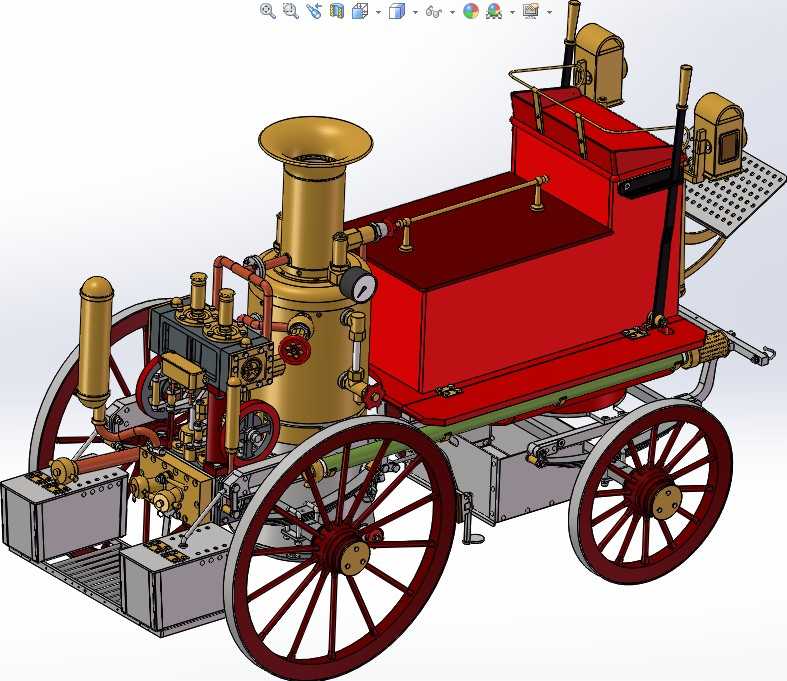Expand the View Orientation dropdown arrow
This screenshot has height=681, width=787.
coord(378,12)
